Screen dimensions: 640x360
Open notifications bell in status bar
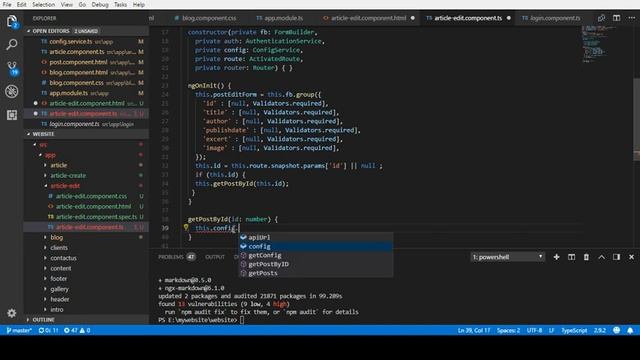pos(630,330)
